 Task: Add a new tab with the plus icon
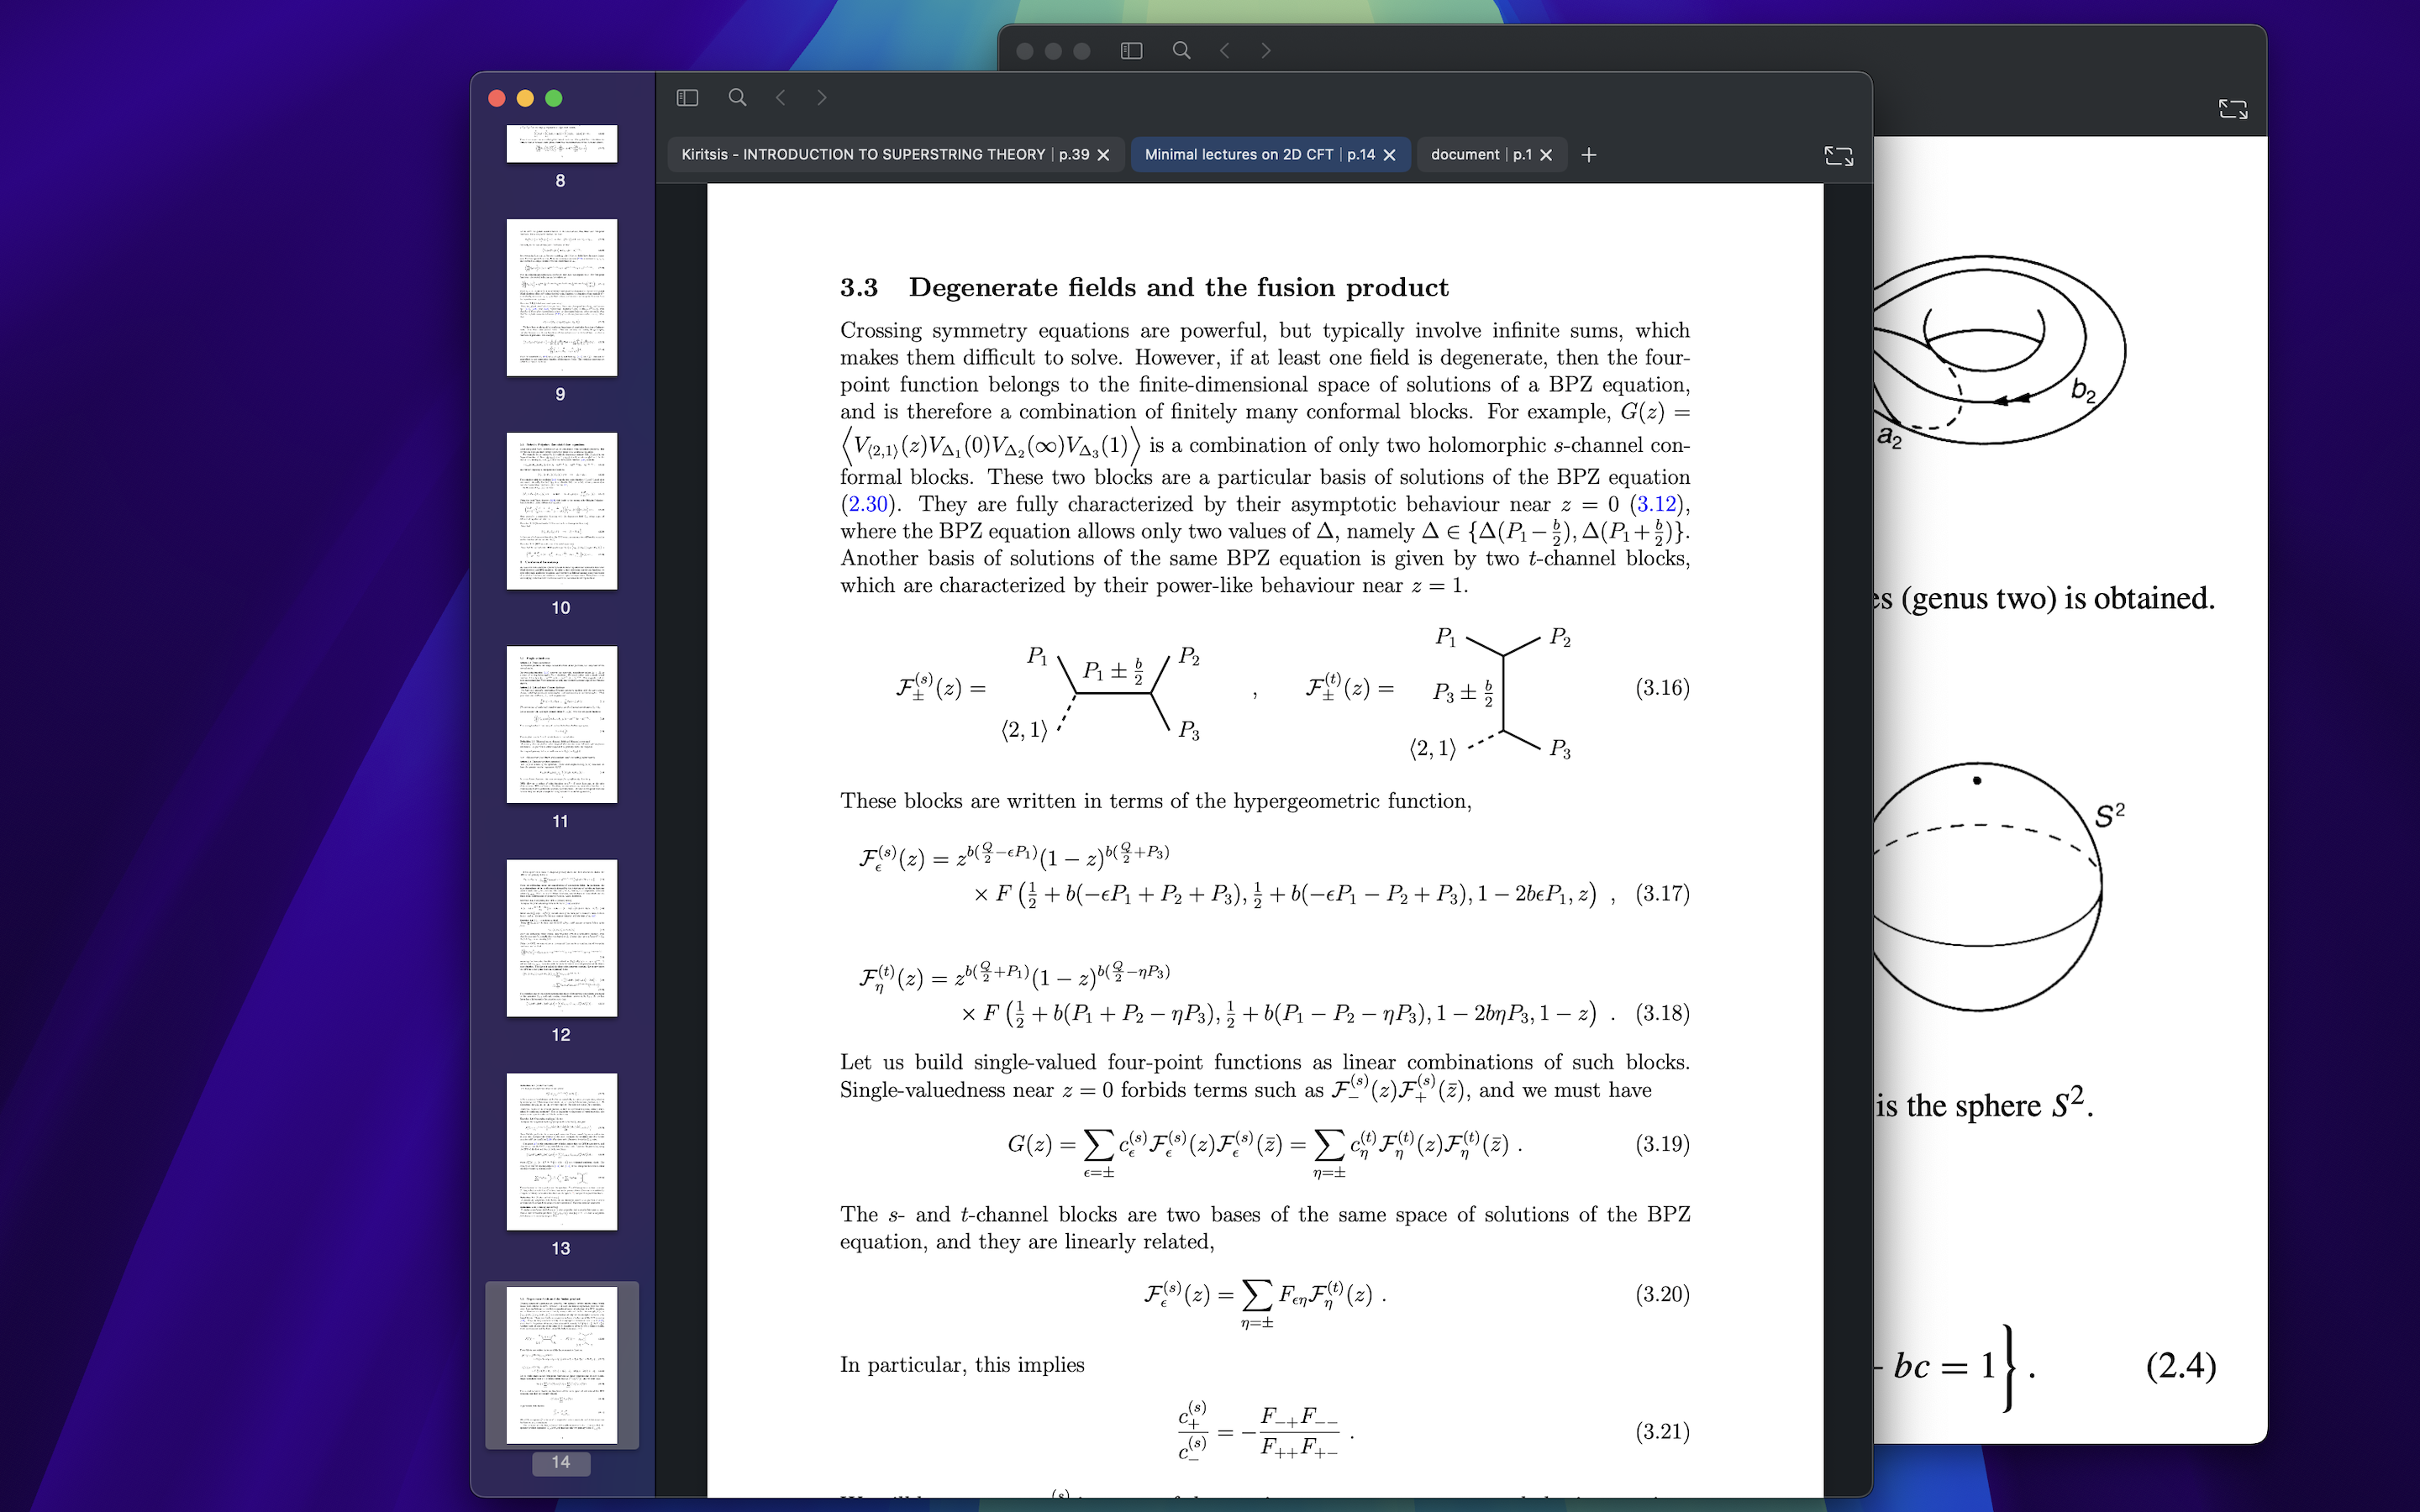(1588, 154)
